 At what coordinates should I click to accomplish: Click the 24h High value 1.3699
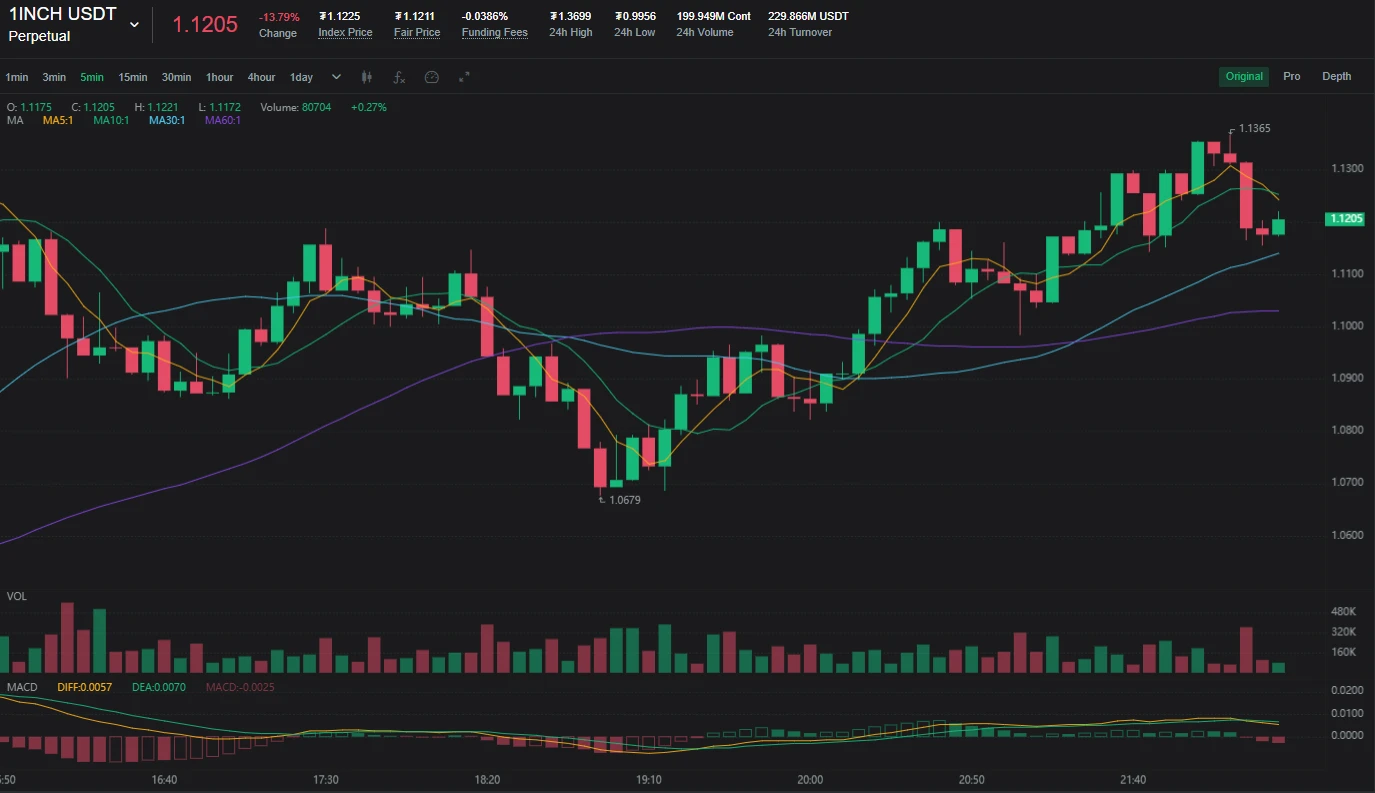click(x=571, y=17)
